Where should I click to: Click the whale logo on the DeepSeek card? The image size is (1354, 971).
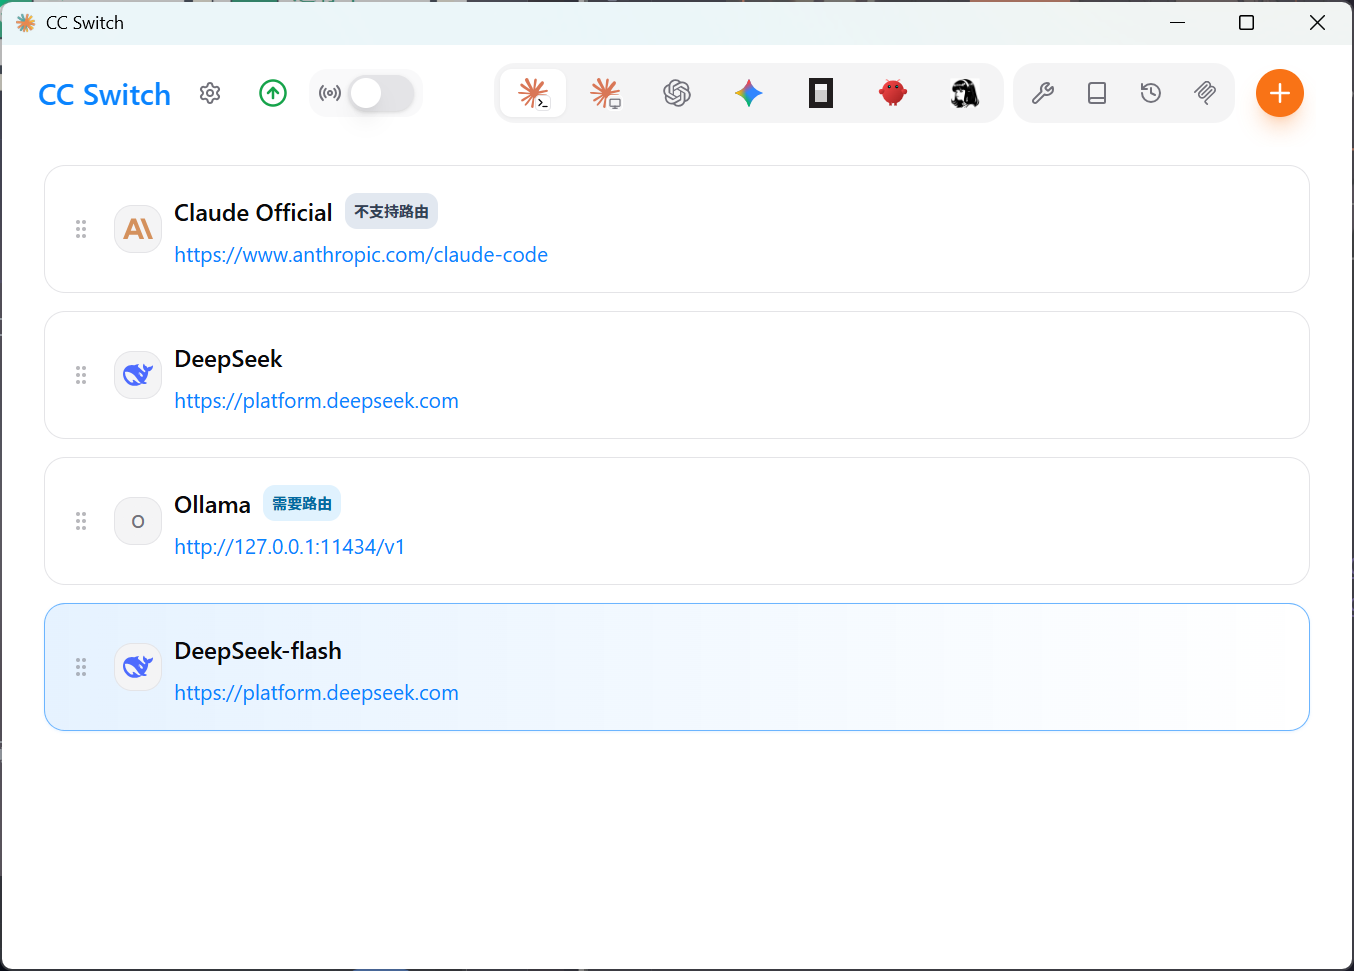click(x=138, y=375)
